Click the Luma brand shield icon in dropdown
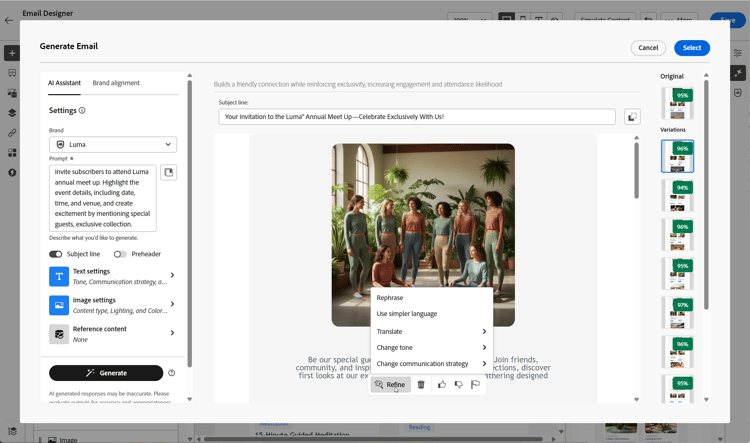The image size is (750, 443). pos(60,144)
